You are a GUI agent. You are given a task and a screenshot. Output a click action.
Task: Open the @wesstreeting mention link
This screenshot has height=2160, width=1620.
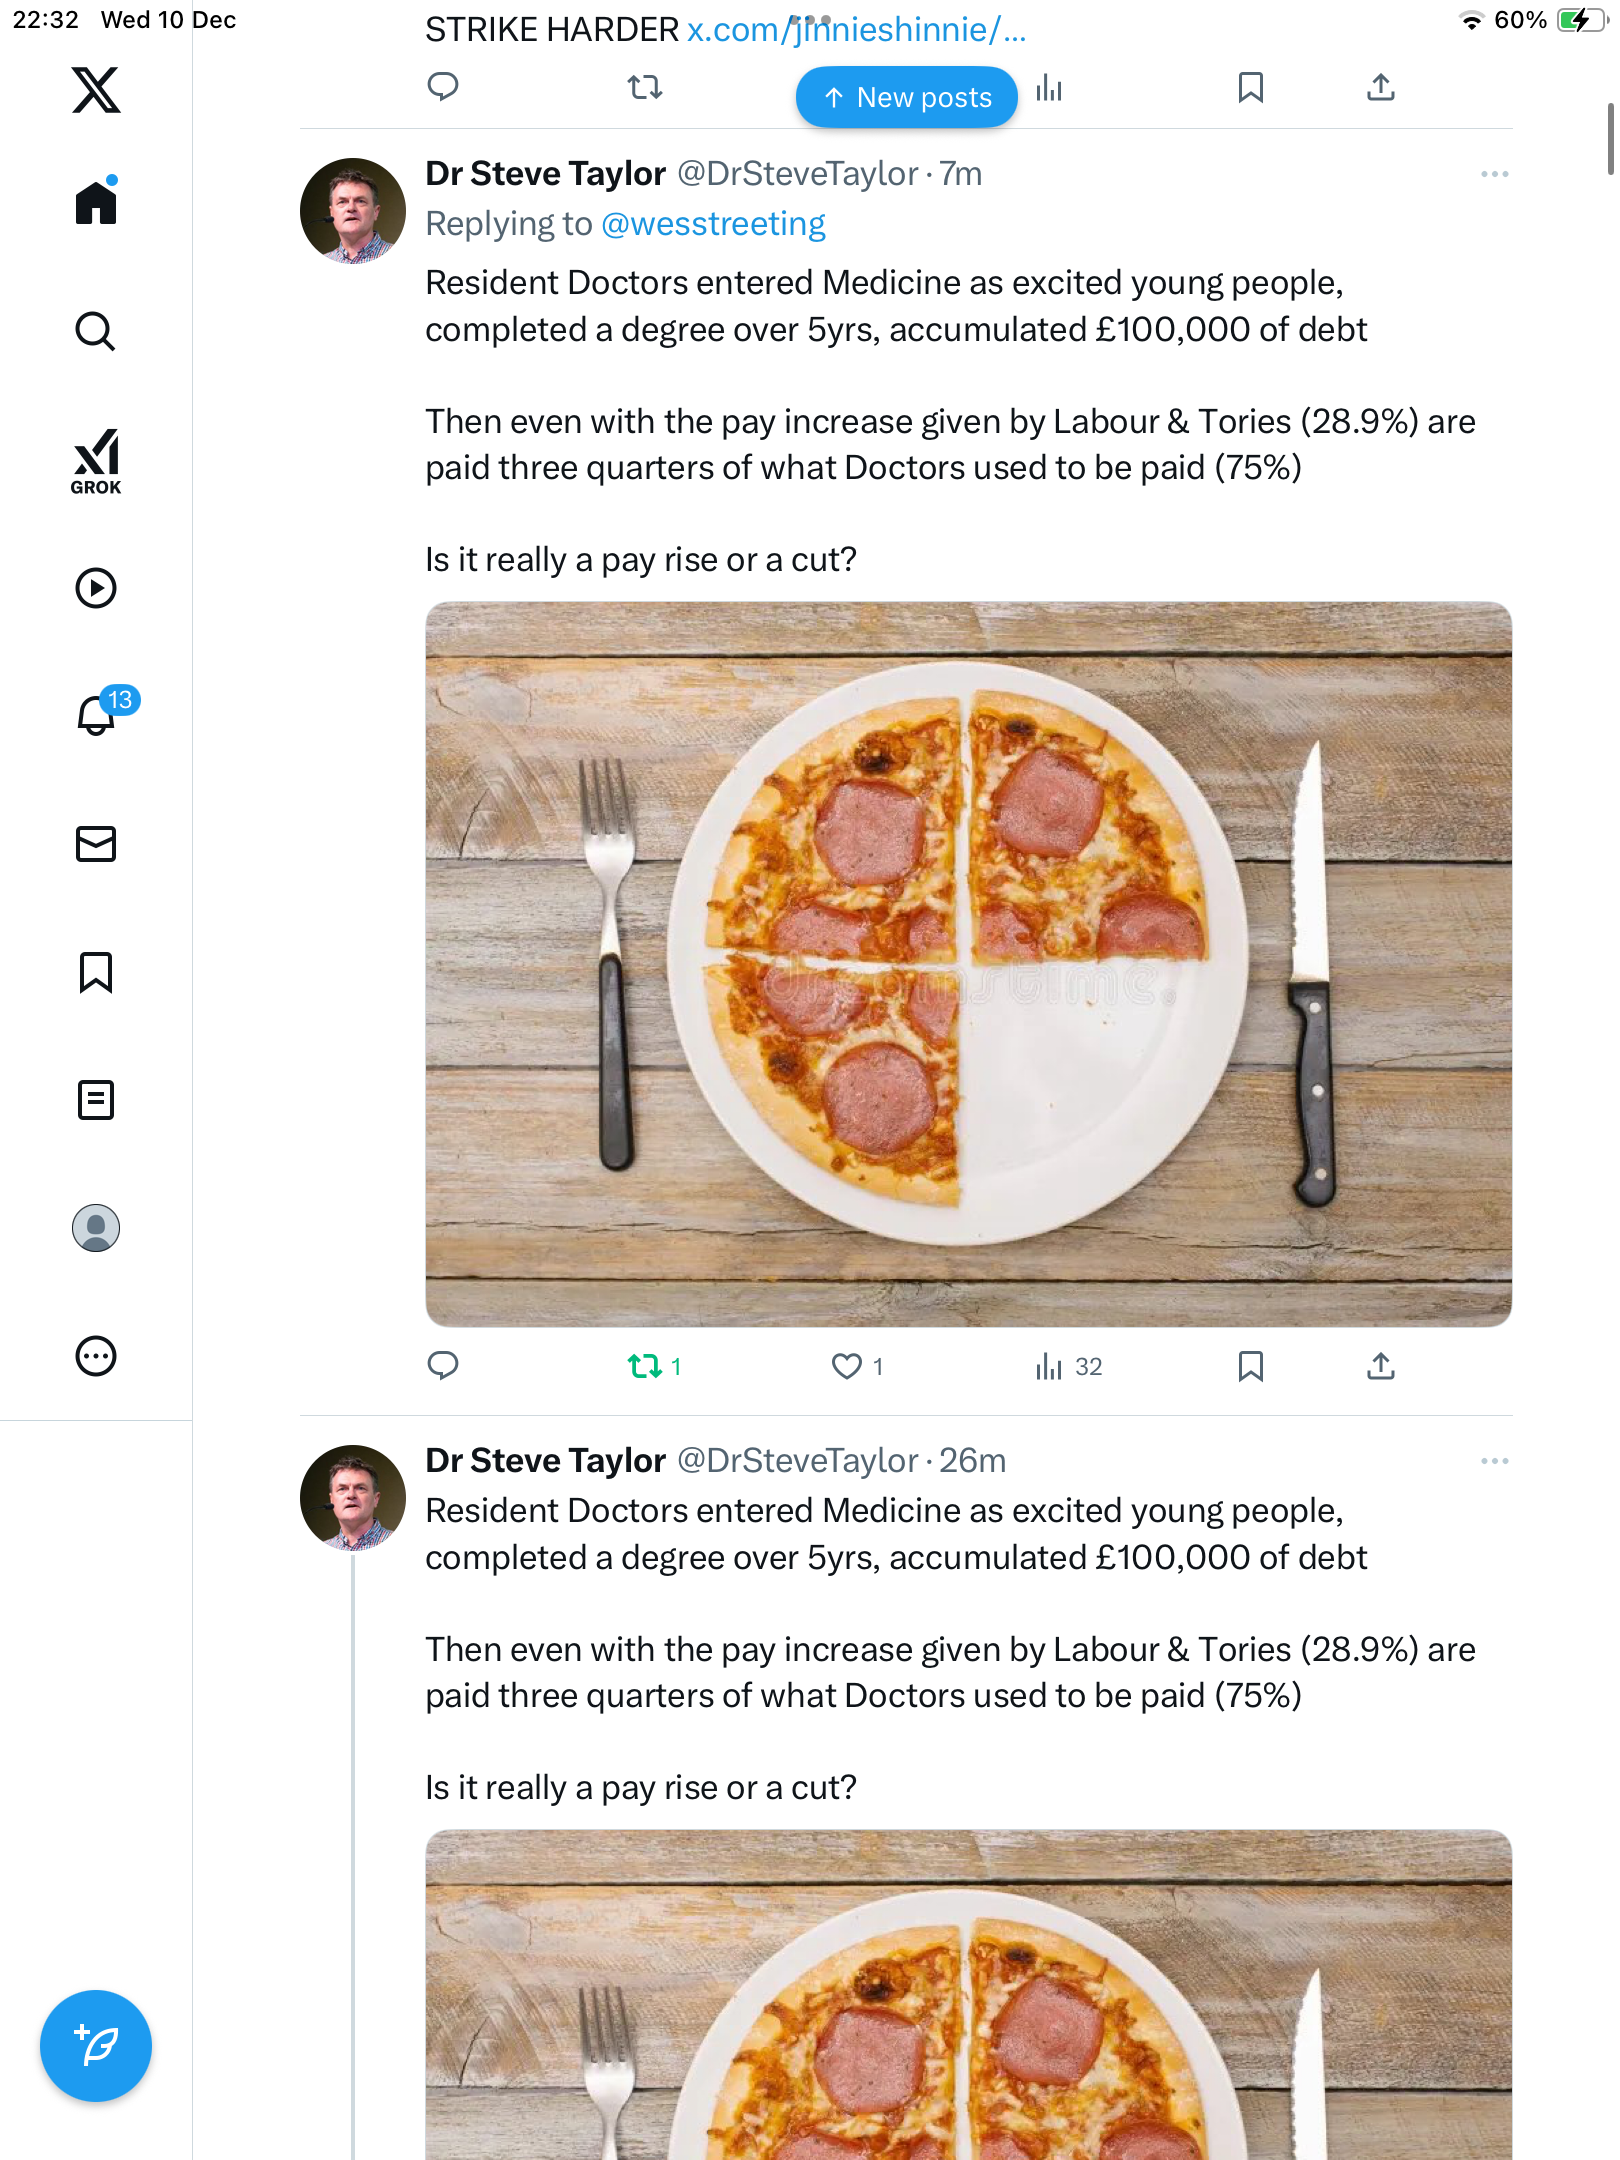(x=713, y=224)
